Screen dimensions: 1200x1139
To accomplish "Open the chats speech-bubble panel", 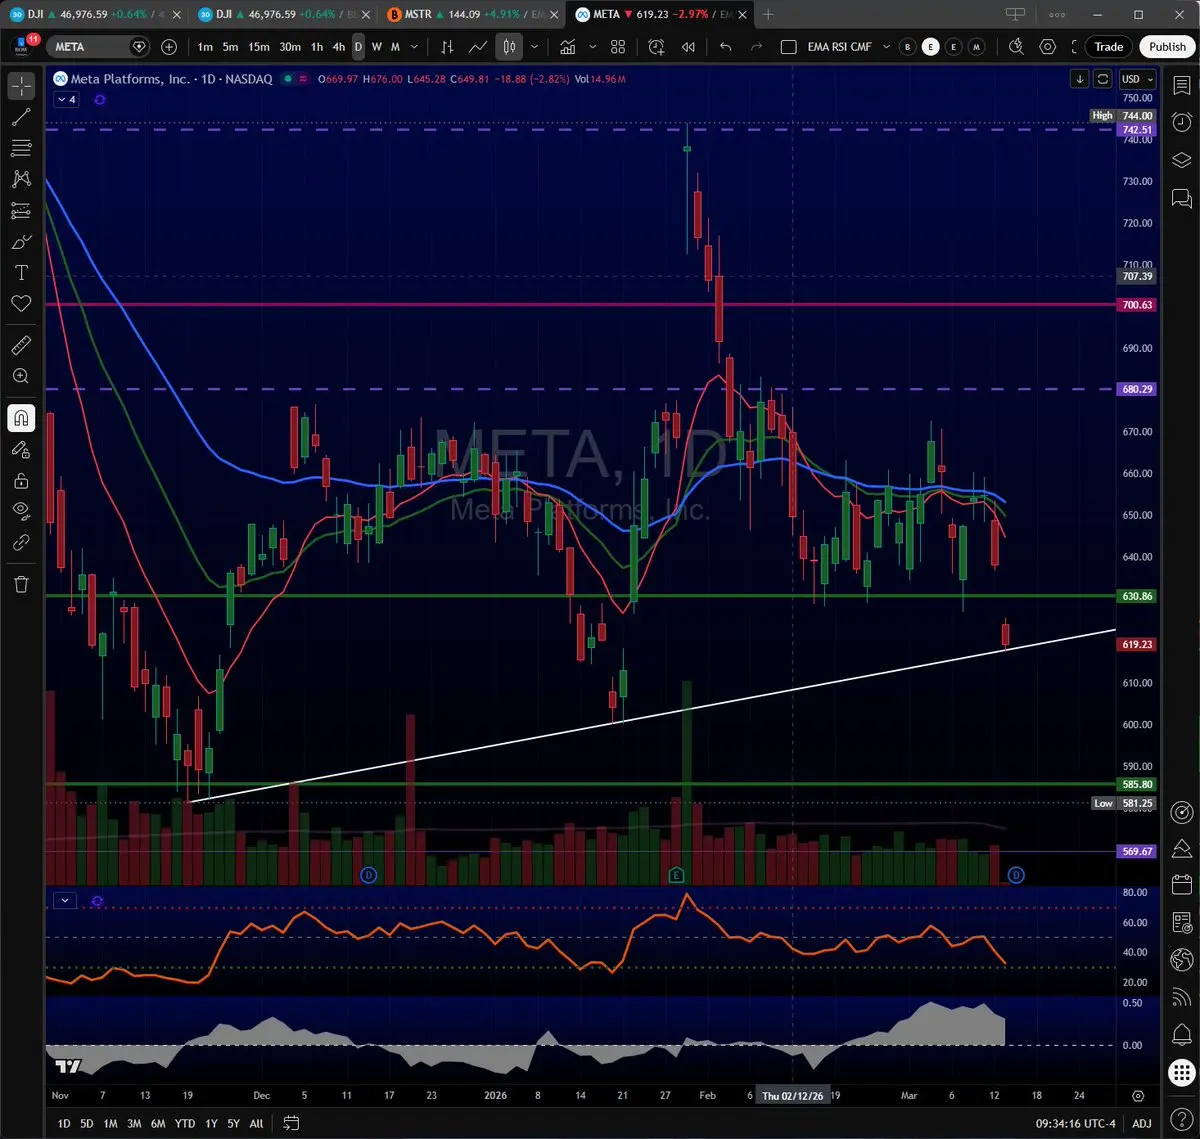I will click(x=1182, y=198).
